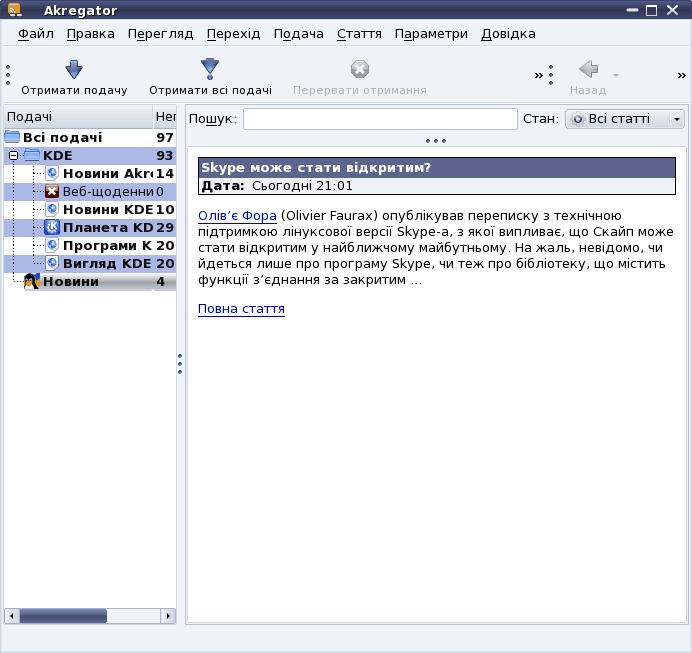
Task: Expand the hidden toolbar items chevron at far right
Action: tap(681, 75)
